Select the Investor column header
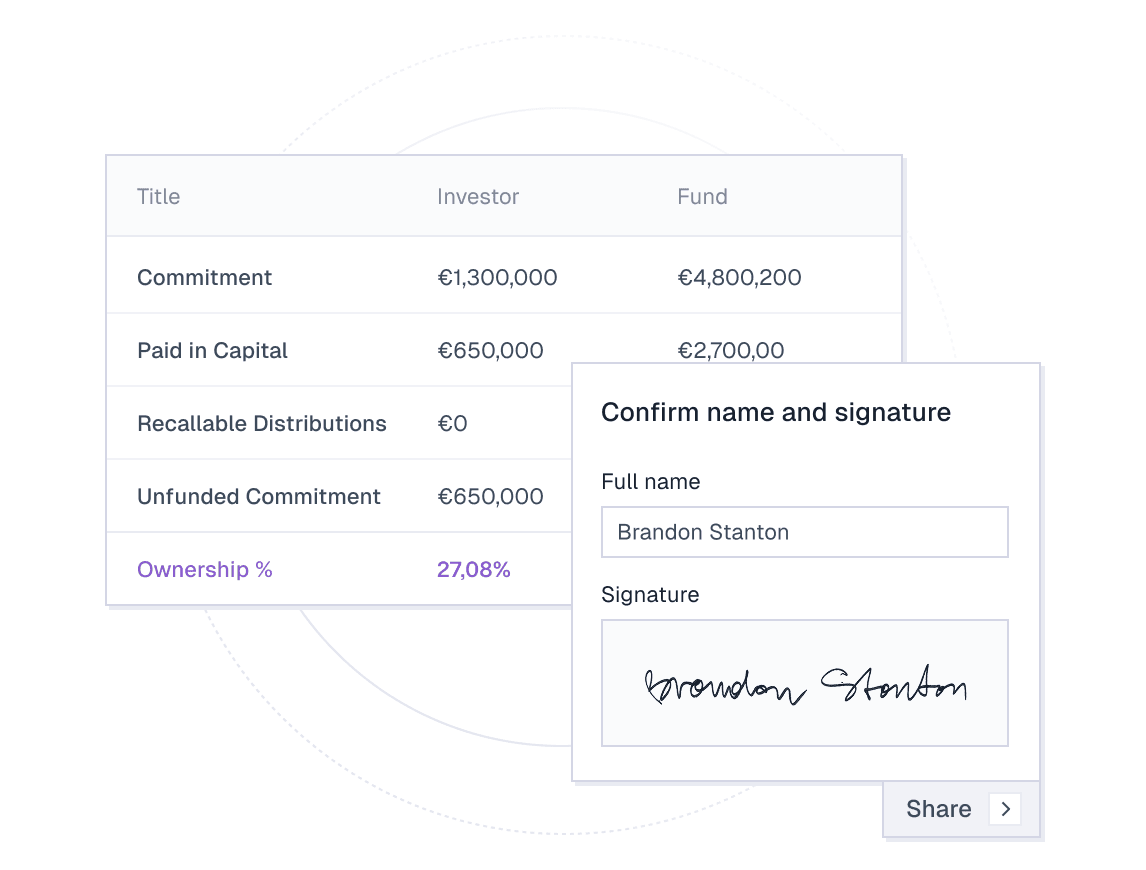The width and height of the screenshot is (1146, 870). 478,197
